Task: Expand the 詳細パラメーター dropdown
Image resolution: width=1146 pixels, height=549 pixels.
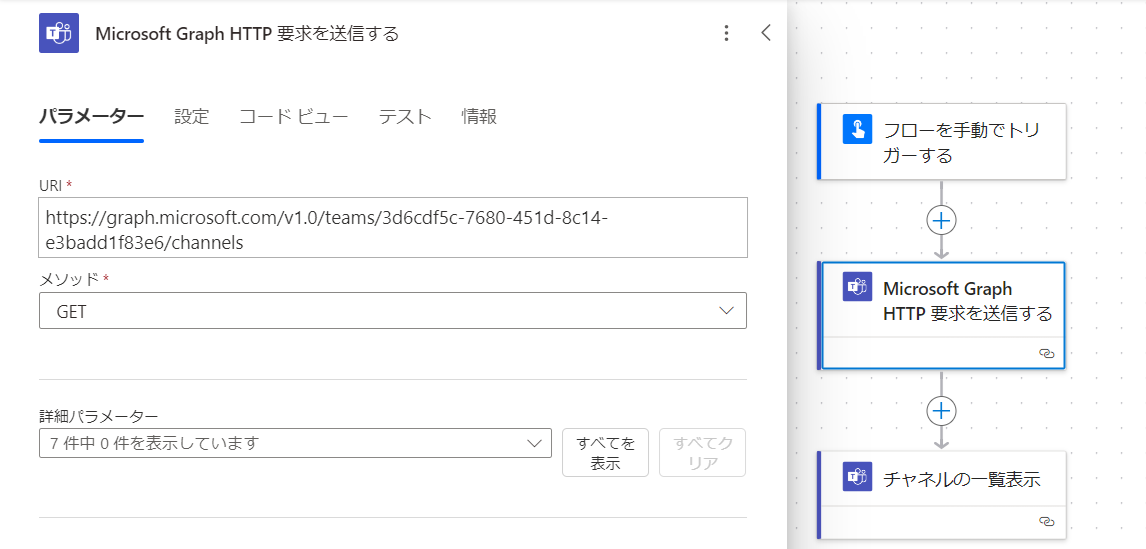Action: click(x=295, y=443)
